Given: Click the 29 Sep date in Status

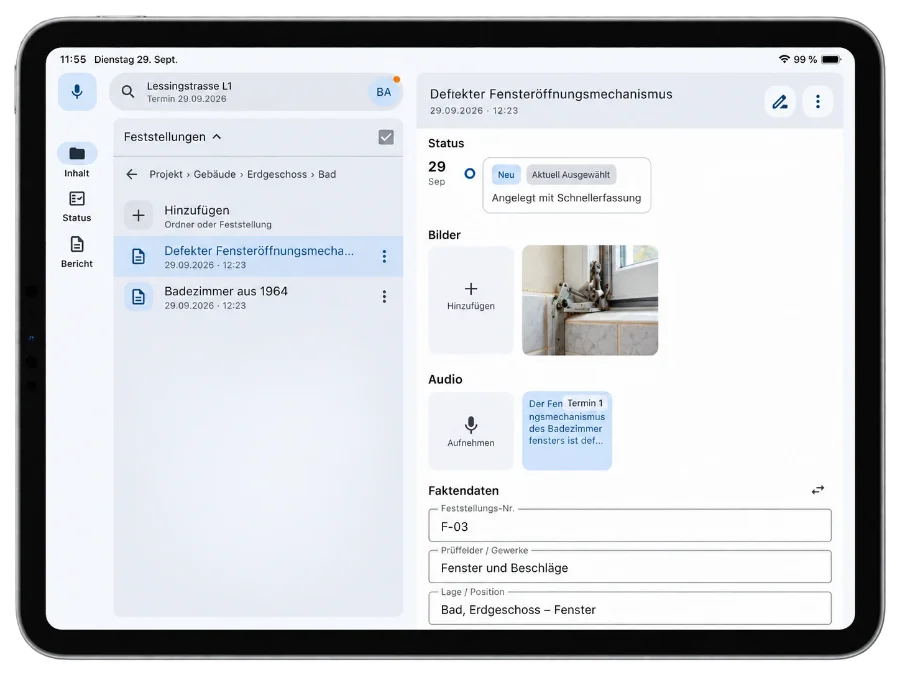Looking at the screenshot, I should pos(437,172).
